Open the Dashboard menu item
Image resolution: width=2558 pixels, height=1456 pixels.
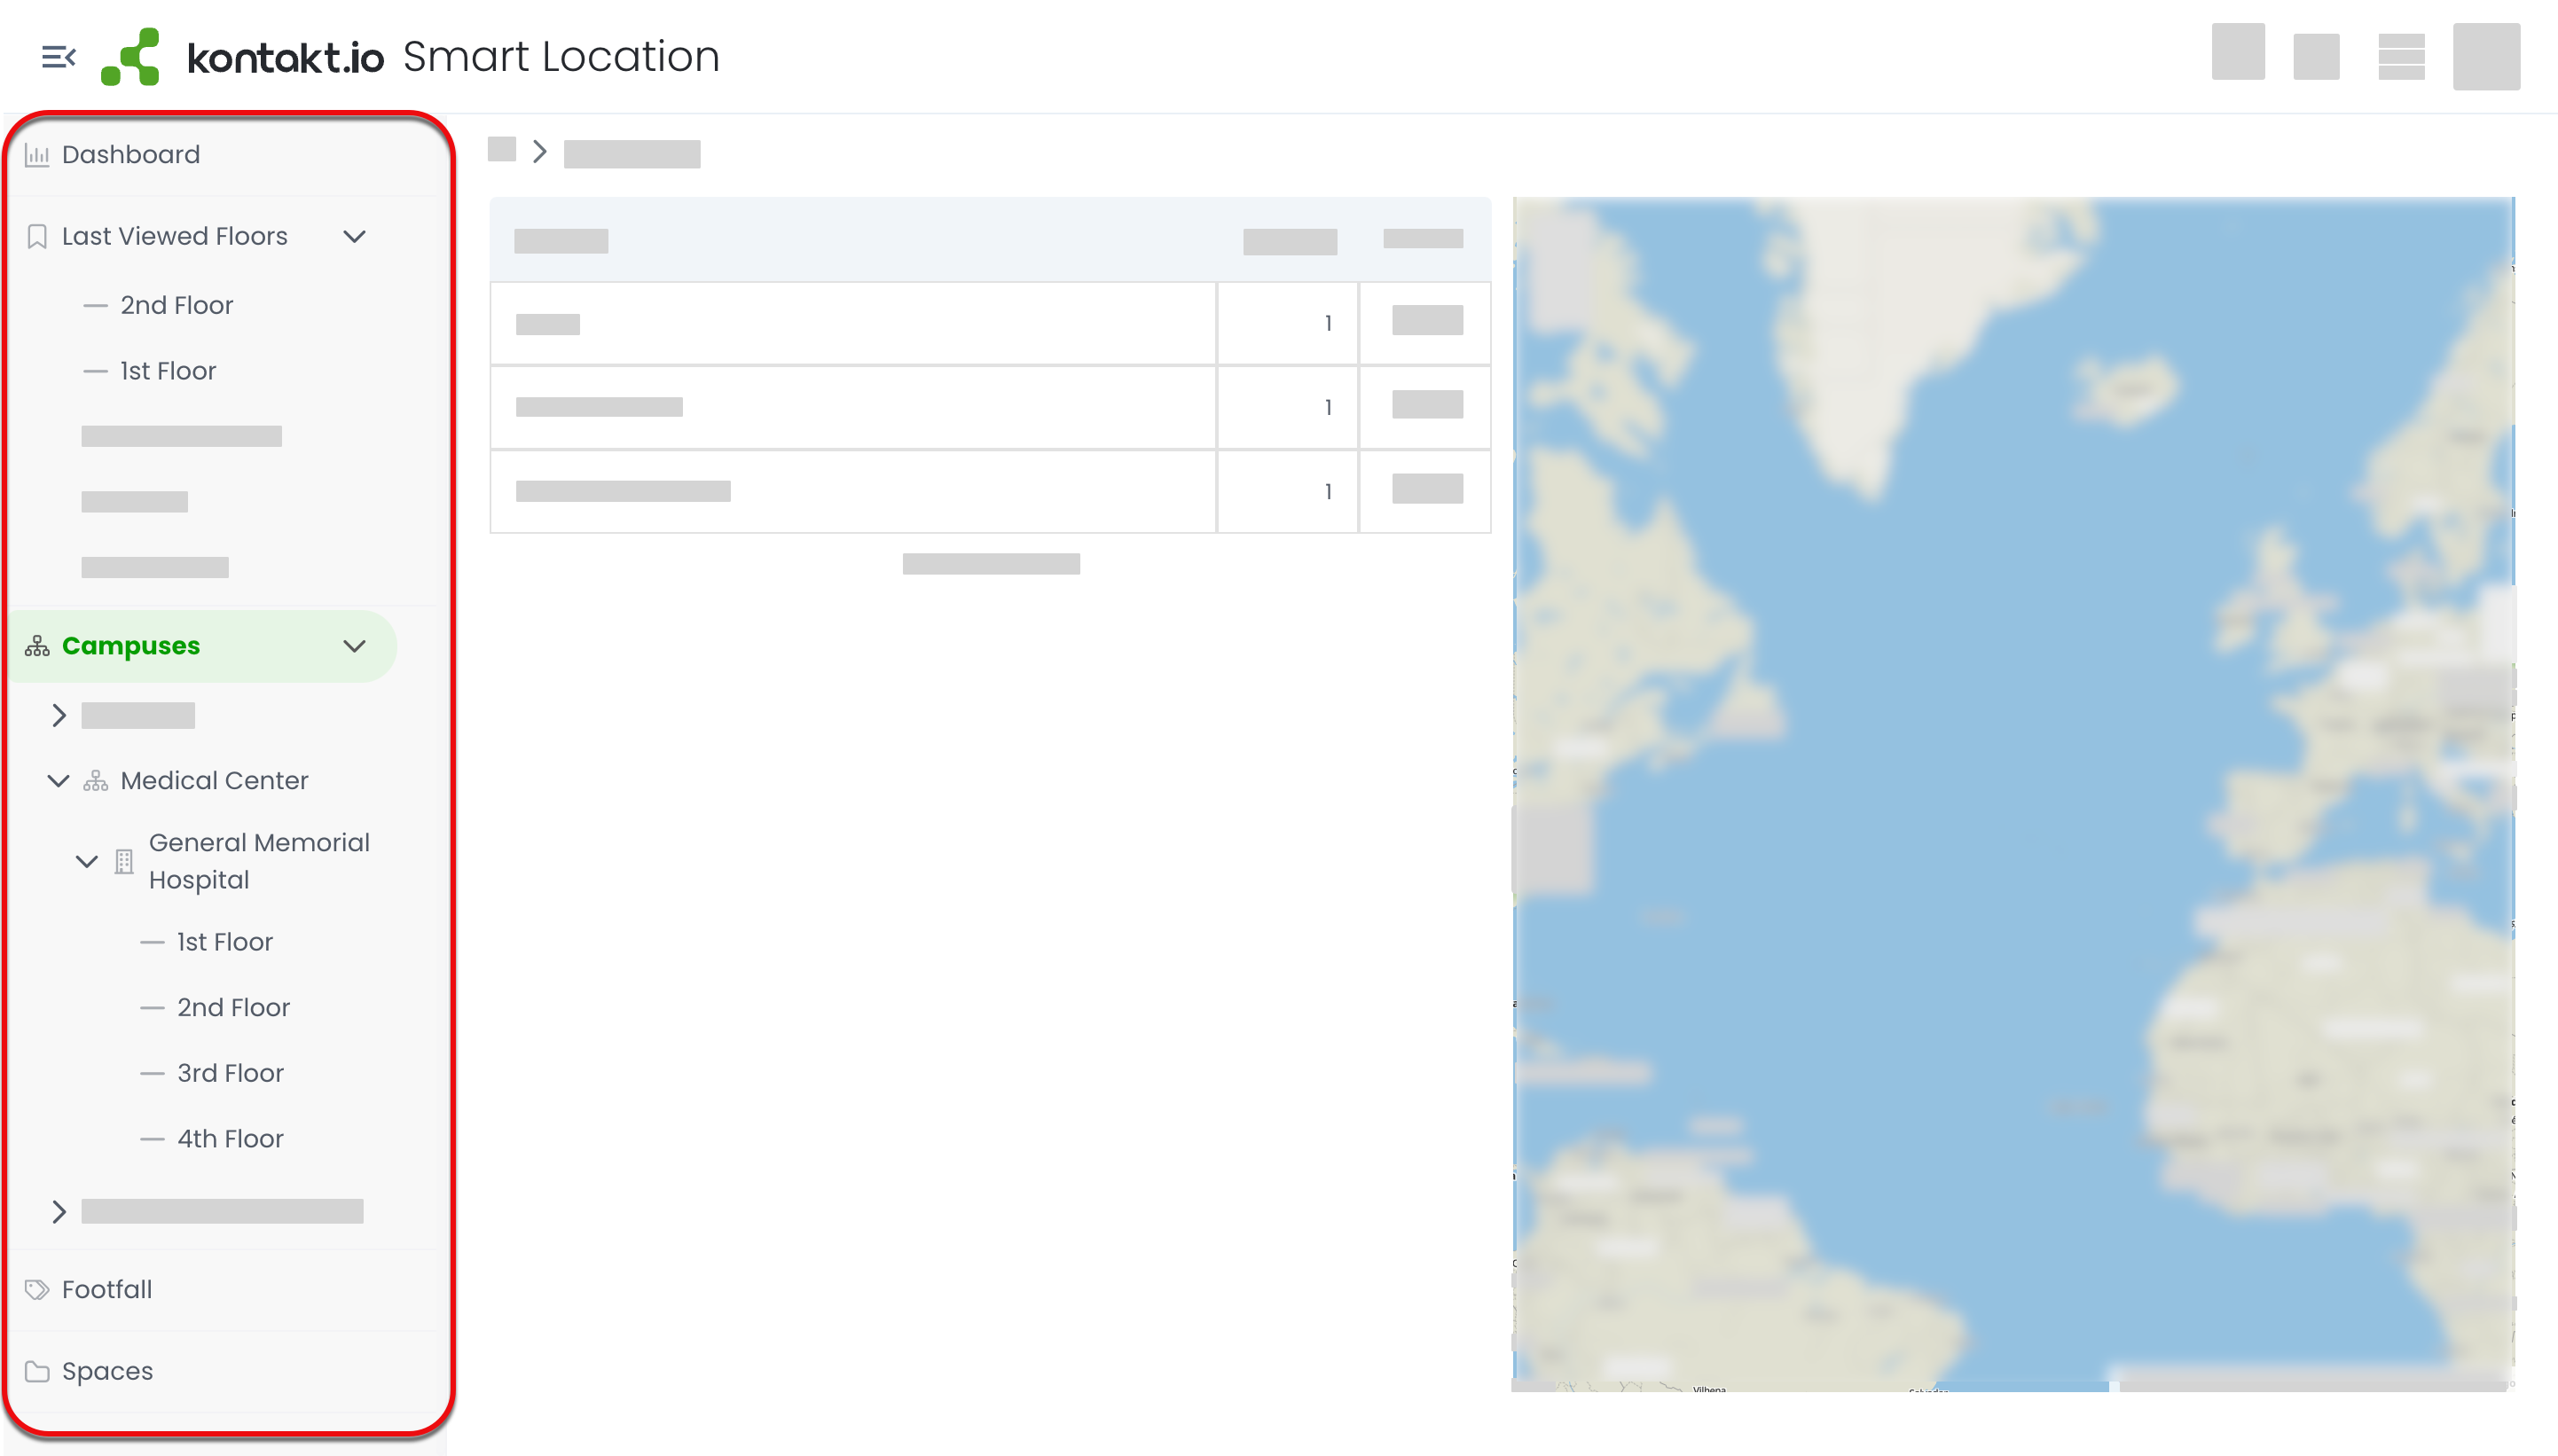point(131,155)
